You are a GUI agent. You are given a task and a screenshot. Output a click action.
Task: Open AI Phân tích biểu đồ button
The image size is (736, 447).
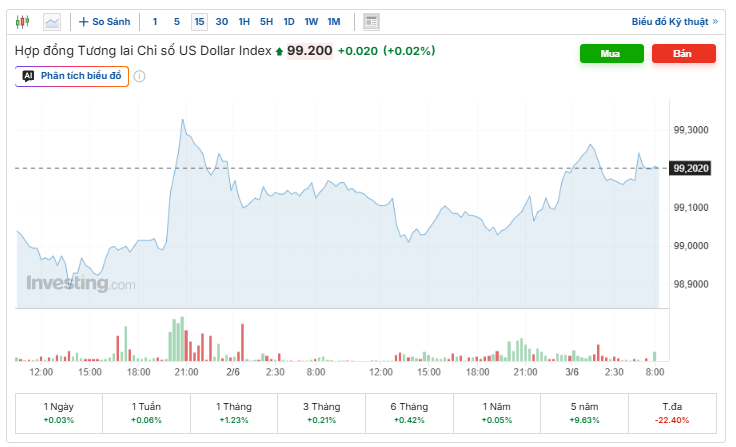pyautogui.click(x=72, y=76)
